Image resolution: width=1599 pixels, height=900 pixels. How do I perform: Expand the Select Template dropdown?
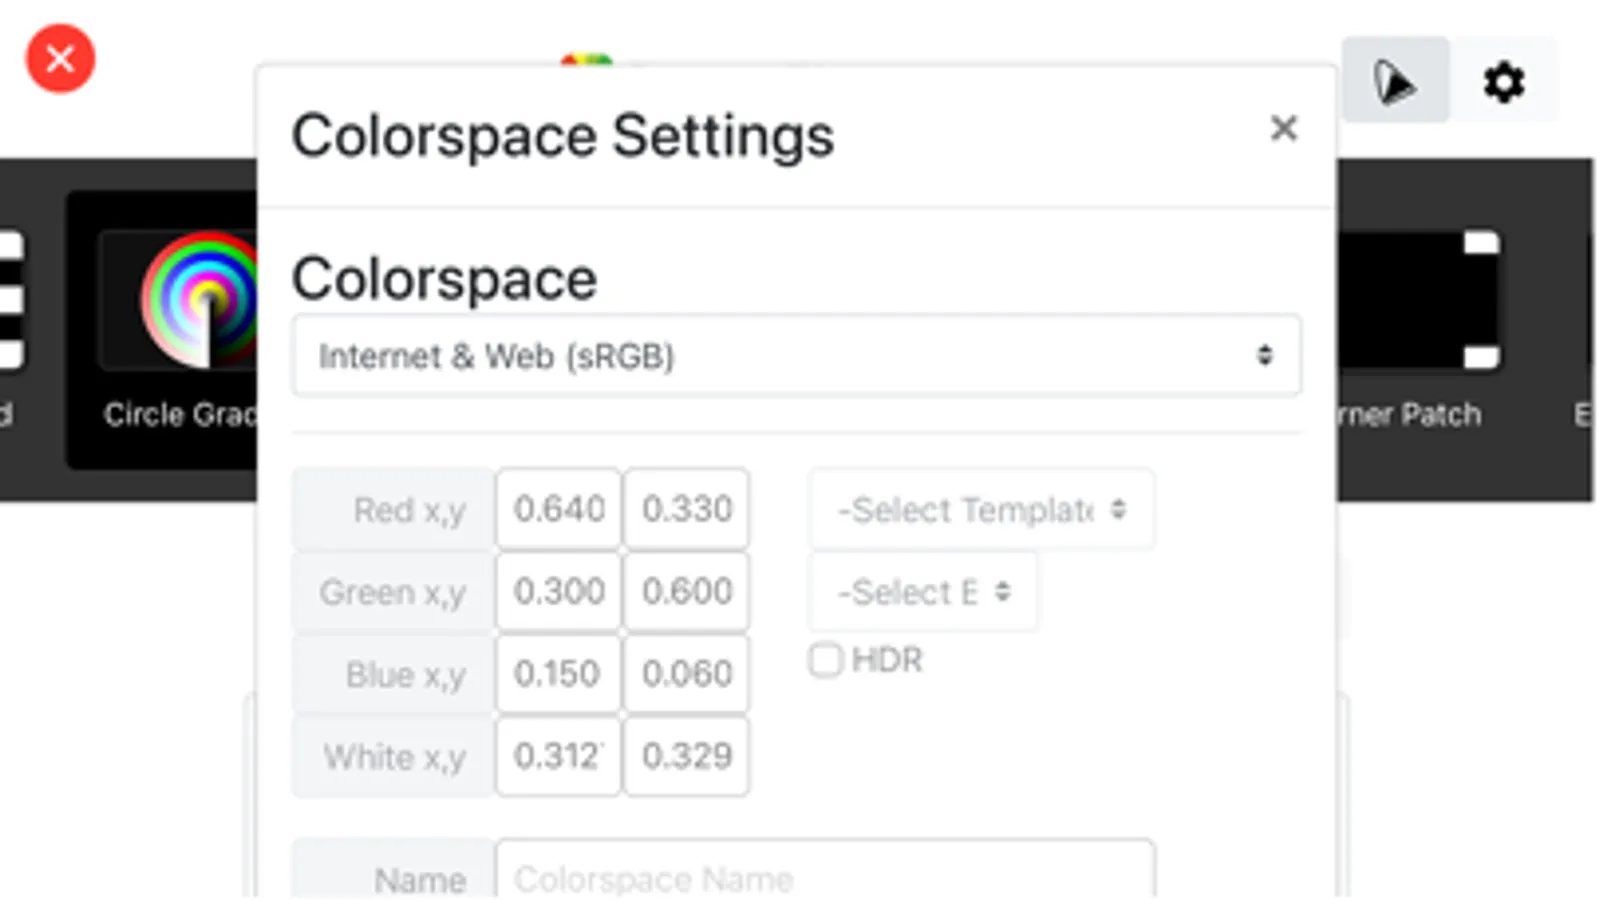pyautogui.click(x=981, y=510)
